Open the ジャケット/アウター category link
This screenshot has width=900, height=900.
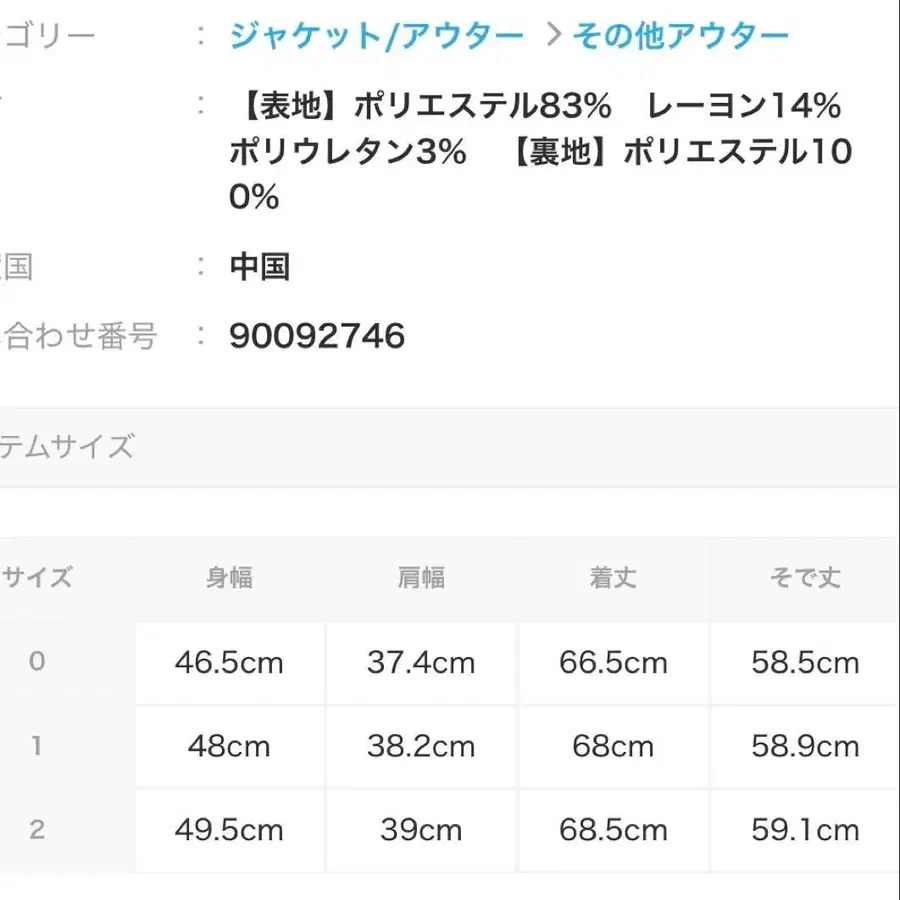click(x=375, y=33)
